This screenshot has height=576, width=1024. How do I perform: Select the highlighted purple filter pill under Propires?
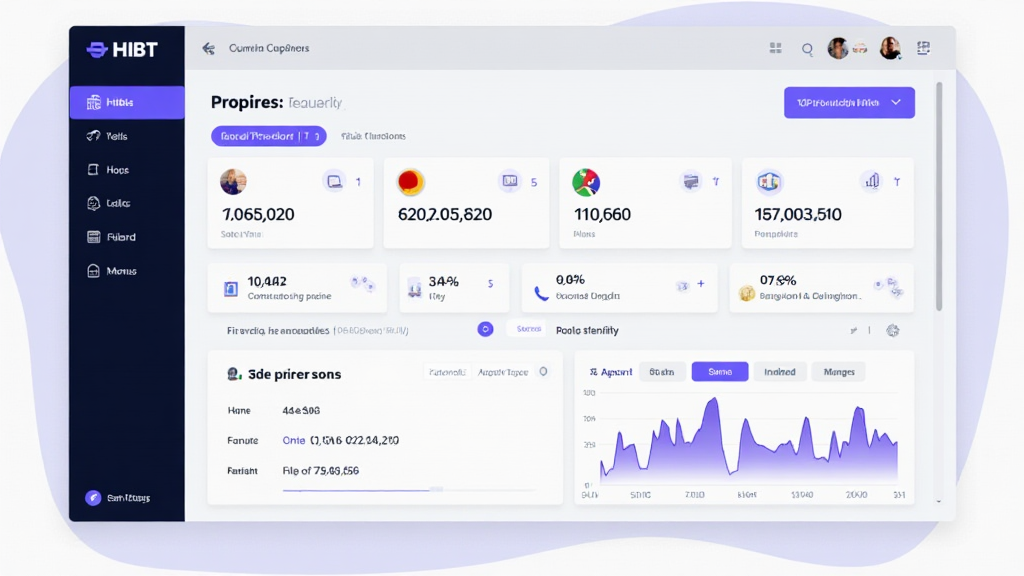click(268, 136)
